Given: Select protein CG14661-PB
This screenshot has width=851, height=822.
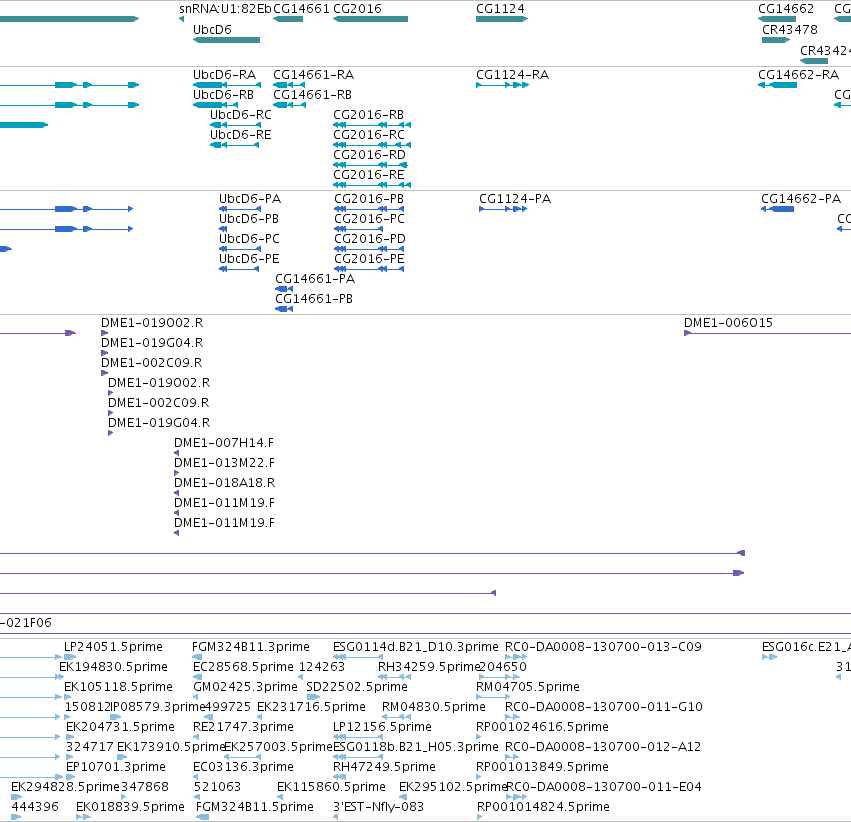Looking at the screenshot, I should pyautogui.click(x=284, y=309).
